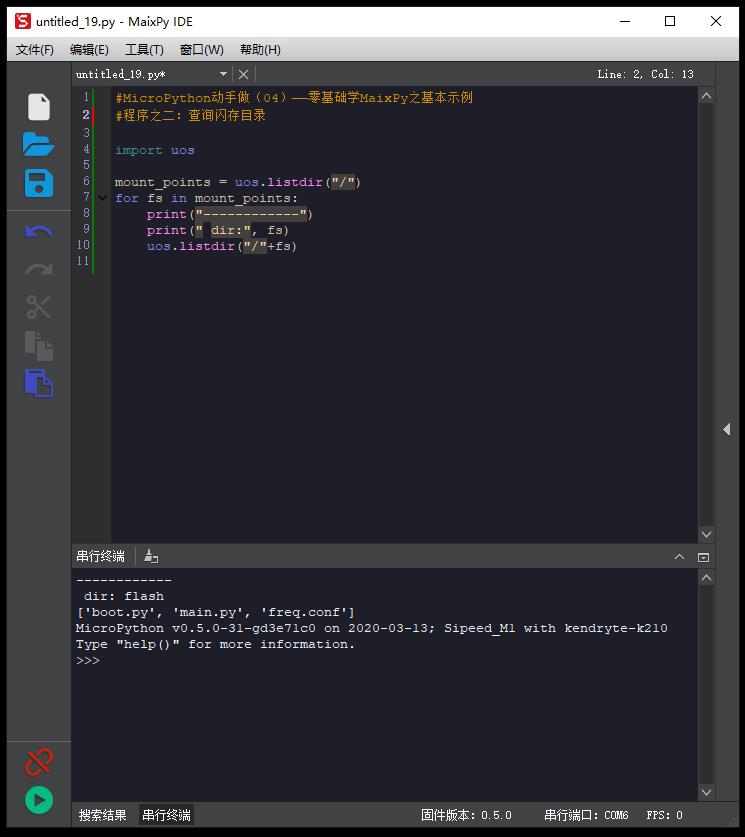
Task: Click the import uos code line
Action: pos(155,151)
